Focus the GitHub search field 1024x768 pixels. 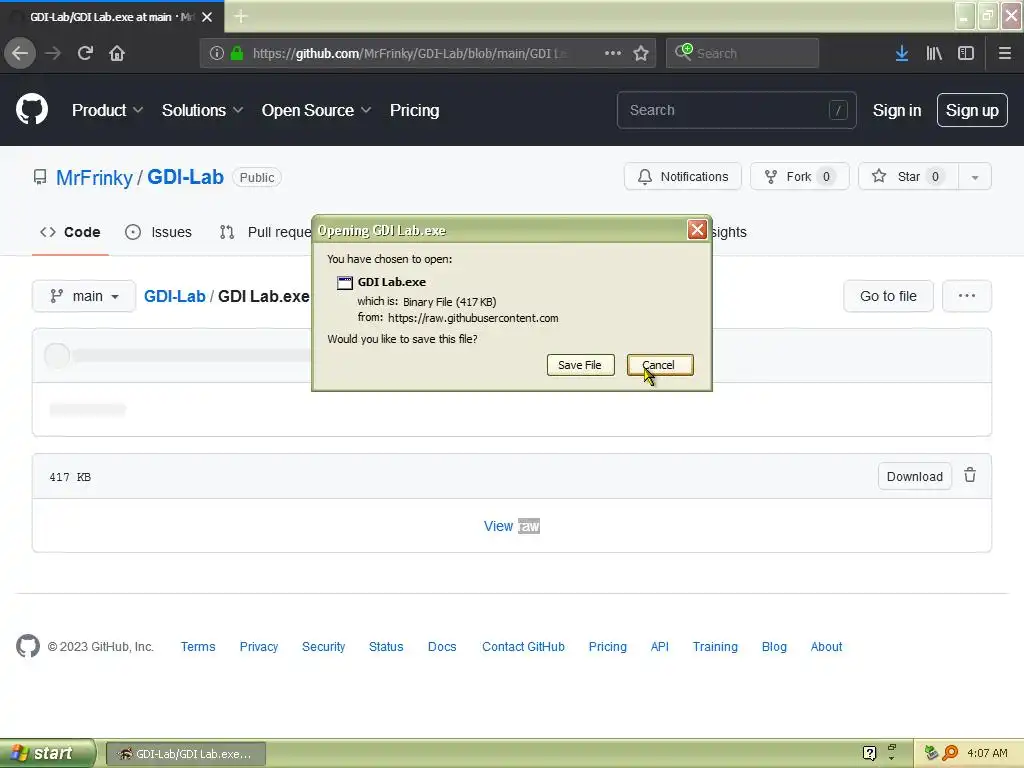tap(736, 110)
